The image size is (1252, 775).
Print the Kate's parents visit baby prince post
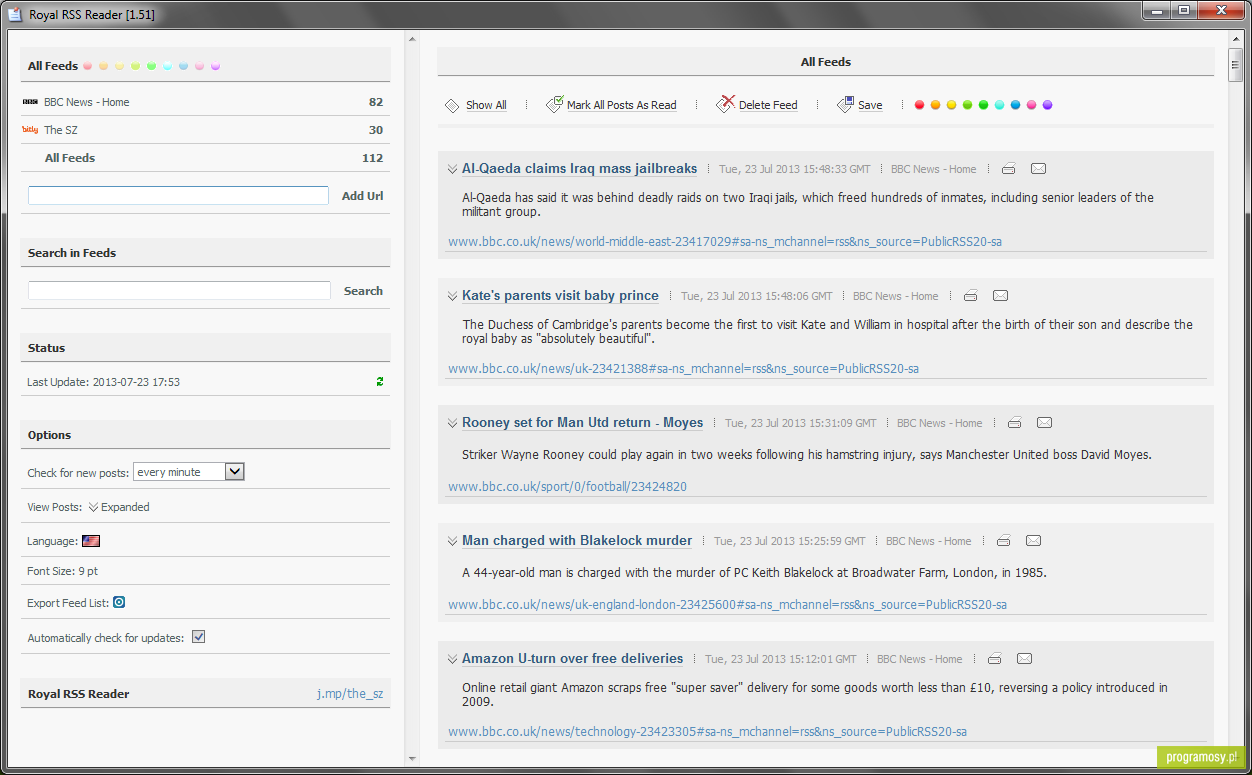pos(970,296)
